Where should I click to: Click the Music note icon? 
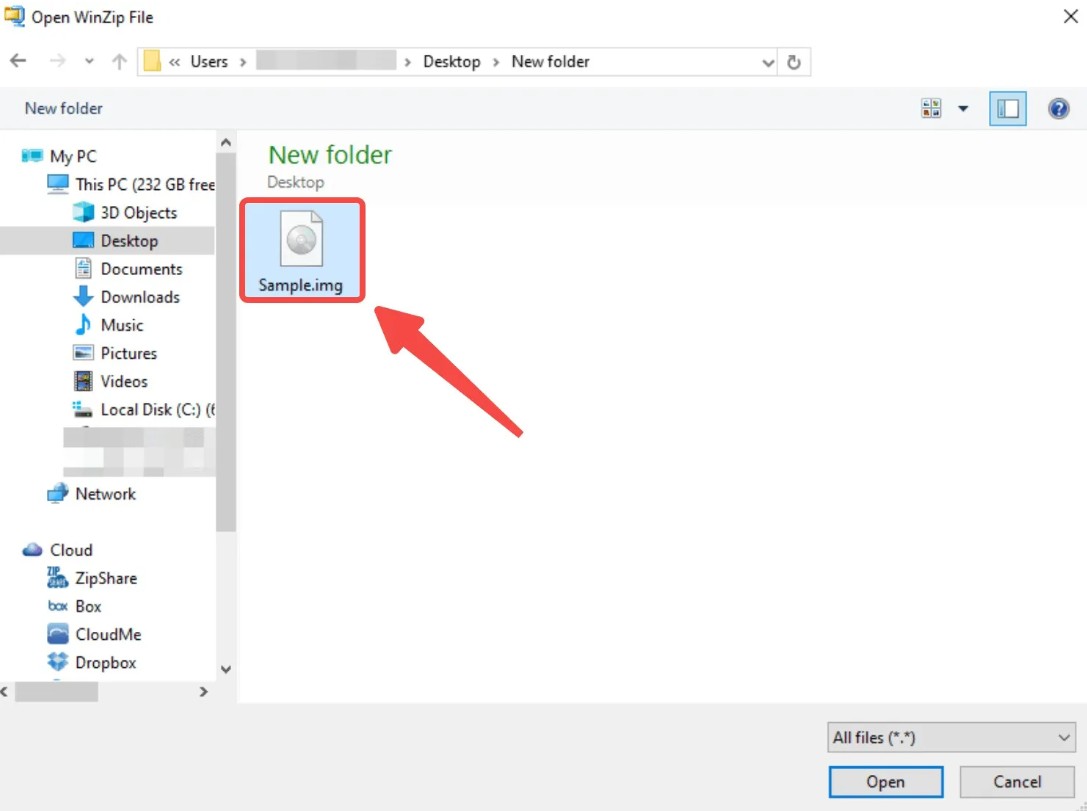point(83,324)
